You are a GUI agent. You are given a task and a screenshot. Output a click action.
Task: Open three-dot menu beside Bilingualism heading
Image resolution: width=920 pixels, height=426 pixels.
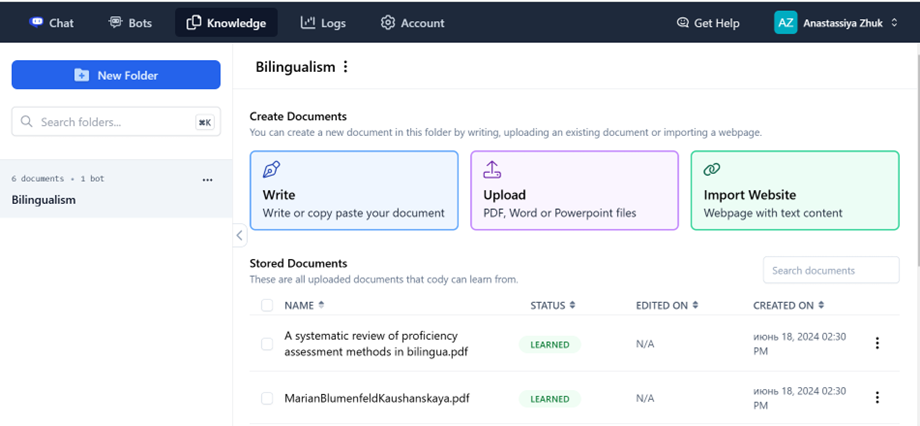click(346, 67)
